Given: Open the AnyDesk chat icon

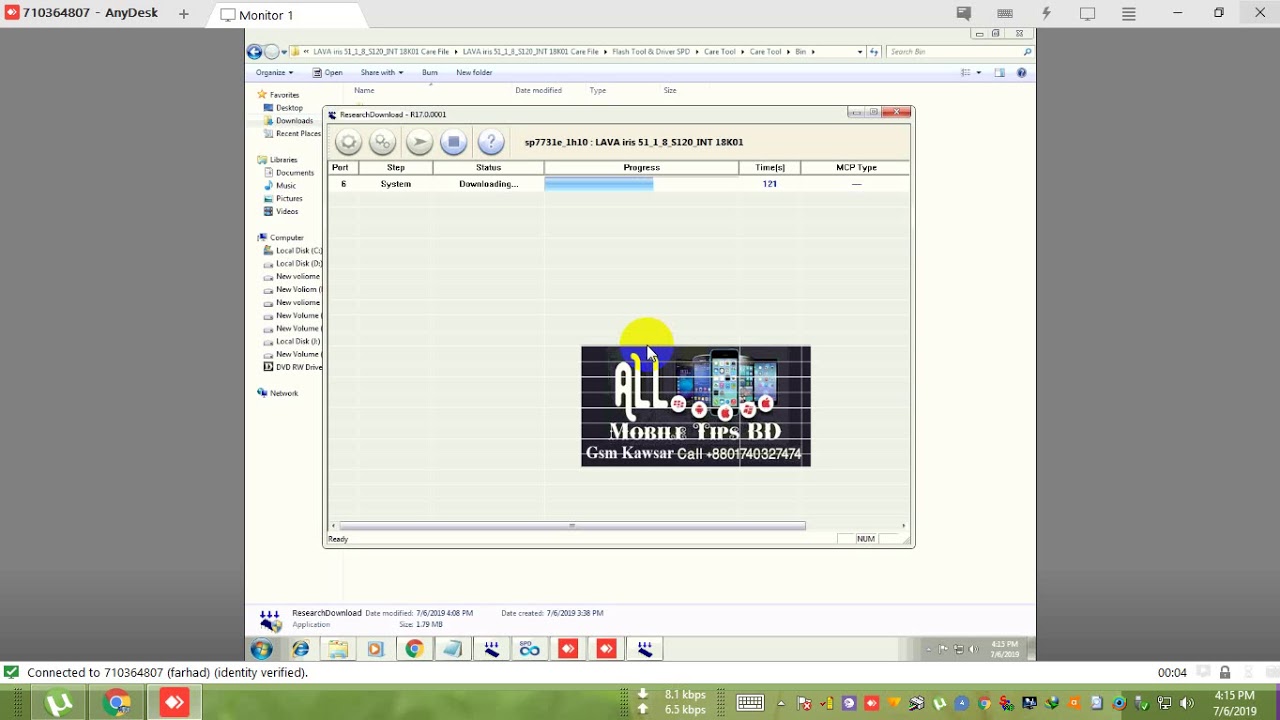Looking at the screenshot, I should click(x=964, y=14).
